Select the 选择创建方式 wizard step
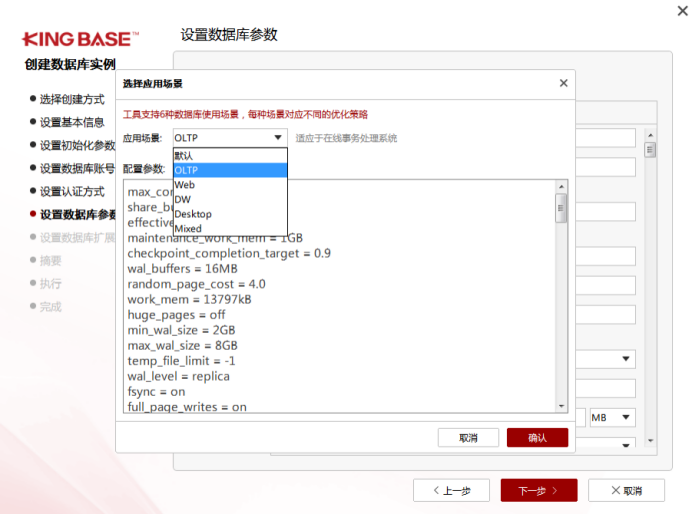The width and height of the screenshot is (692, 515). point(72,99)
